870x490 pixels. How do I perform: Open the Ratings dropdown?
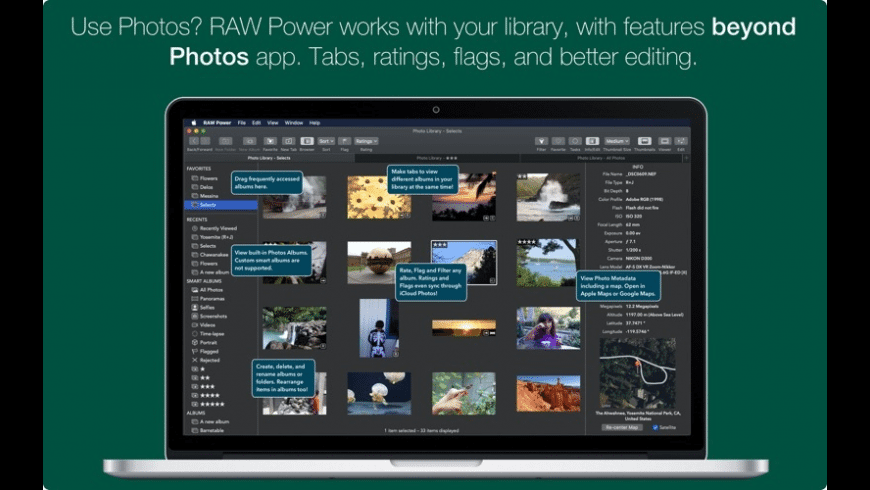[x=366, y=142]
